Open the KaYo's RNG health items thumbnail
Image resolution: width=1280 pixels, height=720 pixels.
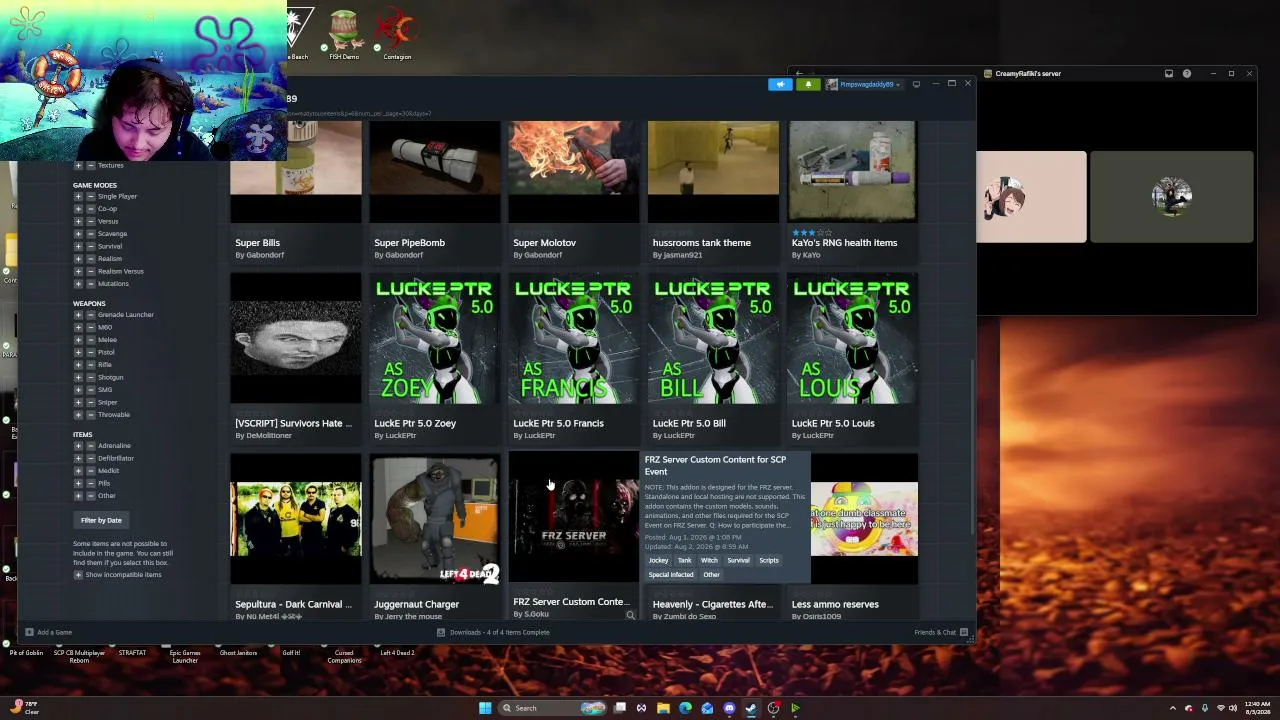pyautogui.click(x=852, y=171)
